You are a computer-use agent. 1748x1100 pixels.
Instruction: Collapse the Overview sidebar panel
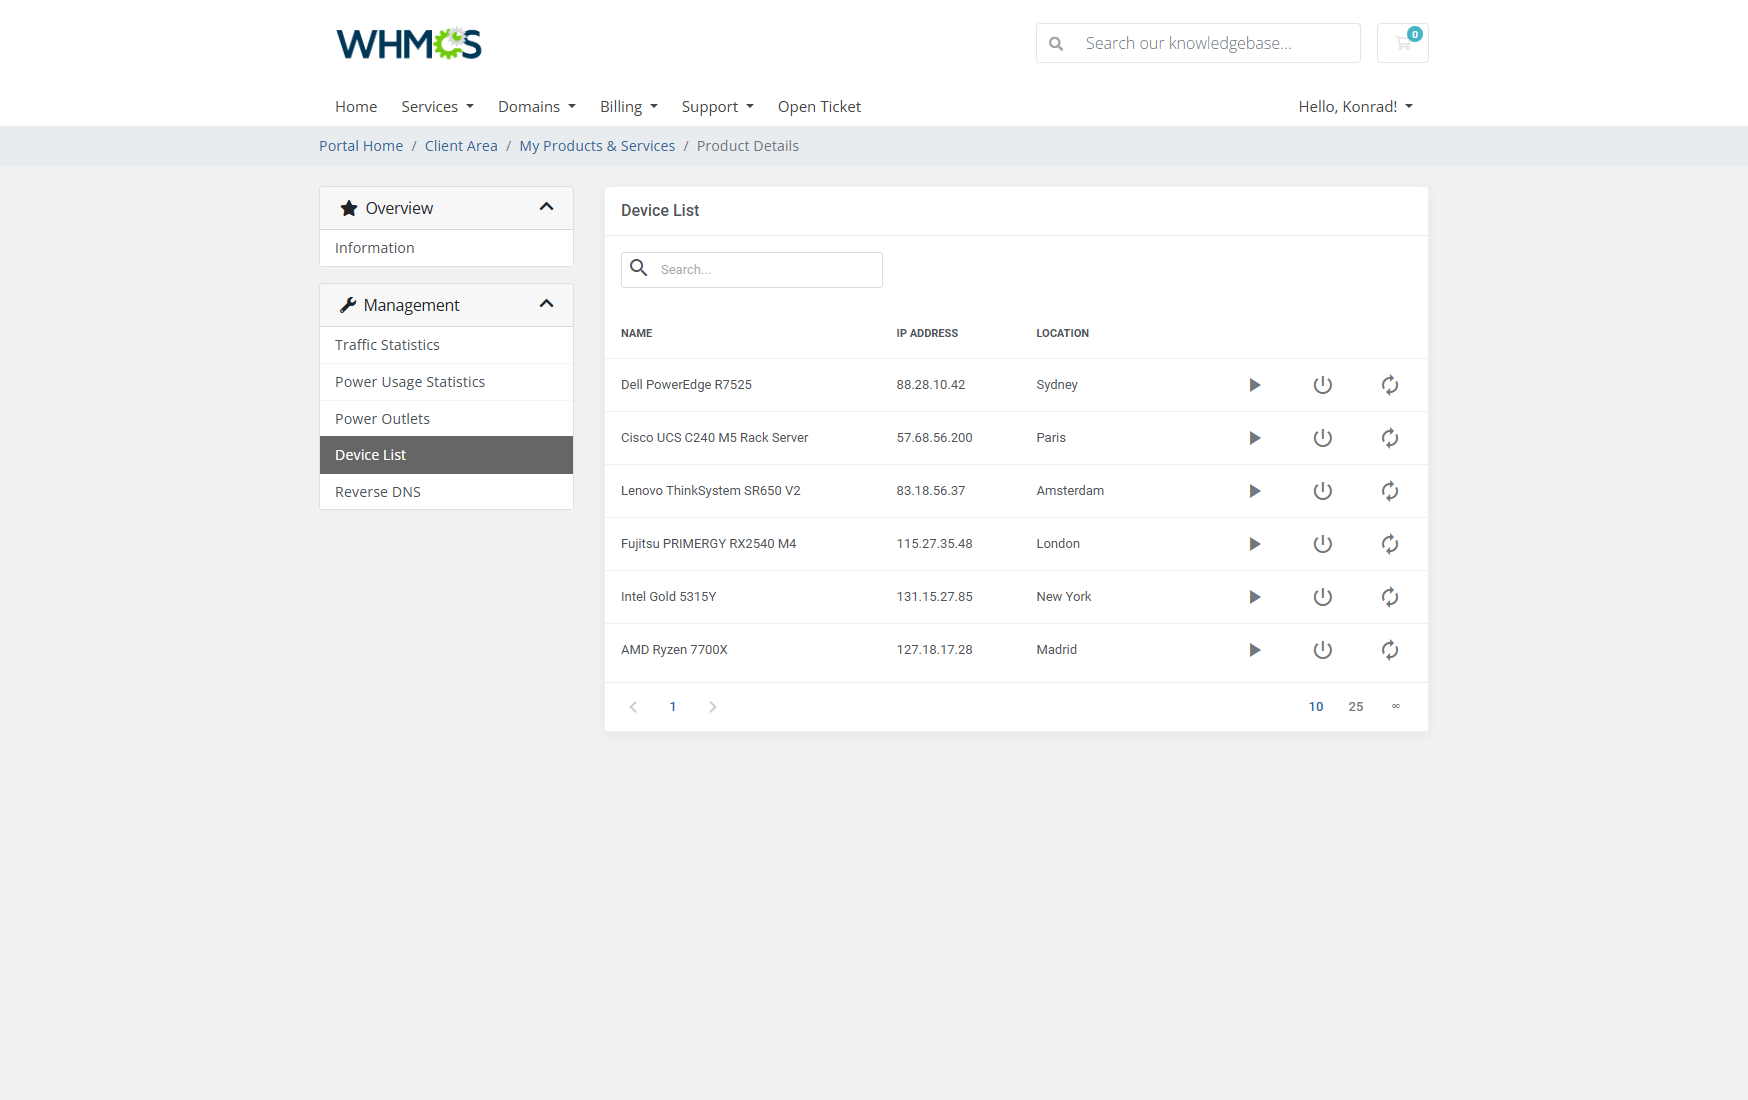pyautogui.click(x=546, y=207)
